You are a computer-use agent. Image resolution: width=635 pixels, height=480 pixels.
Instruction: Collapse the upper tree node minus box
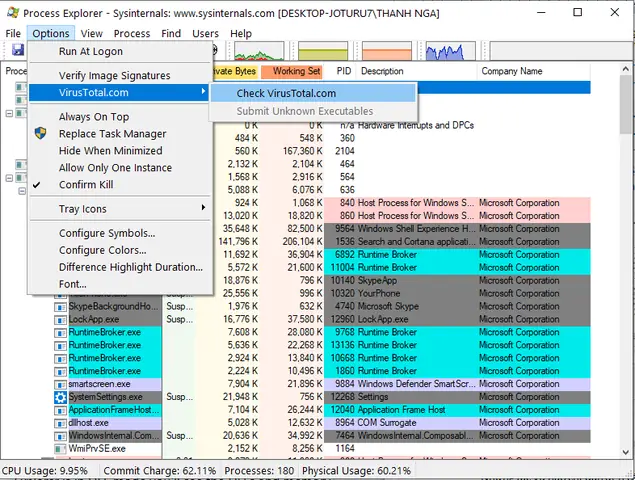(x=9, y=113)
